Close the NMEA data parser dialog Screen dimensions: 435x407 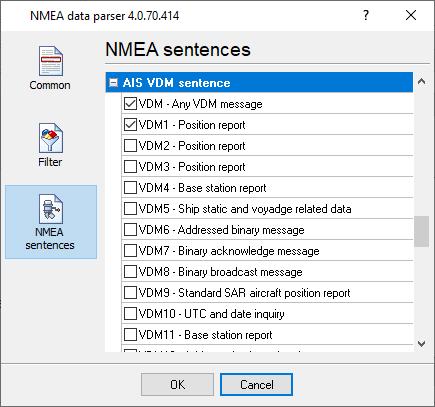click(x=411, y=15)
